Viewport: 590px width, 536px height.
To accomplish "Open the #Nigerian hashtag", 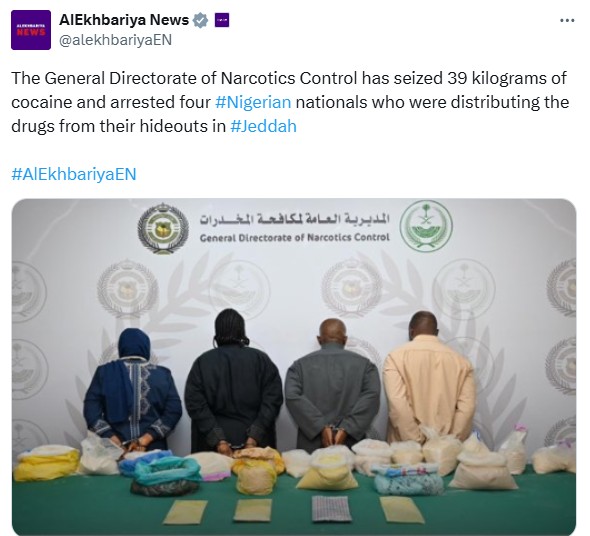I will pos(253,102).
